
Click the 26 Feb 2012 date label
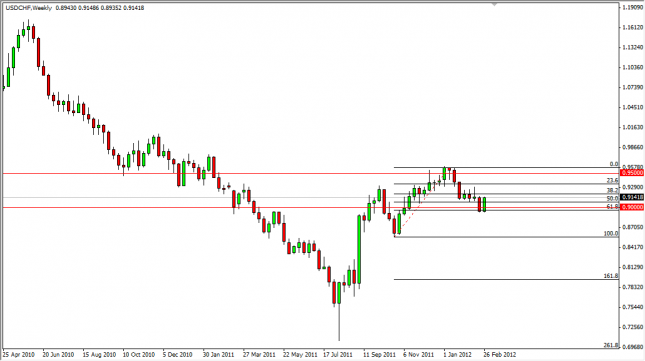(499, 354)
